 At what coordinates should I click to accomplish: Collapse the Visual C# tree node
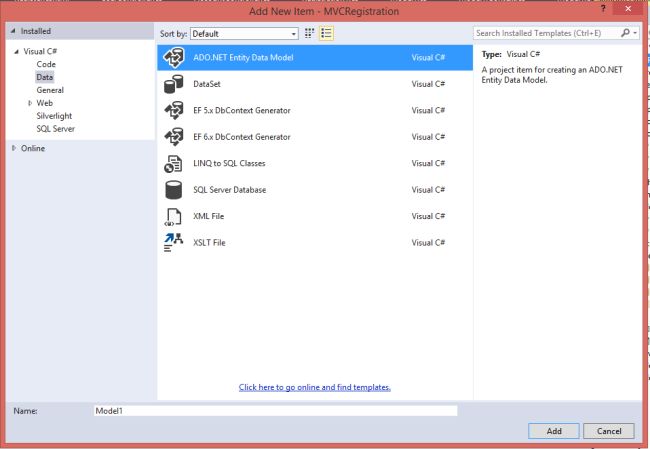point(17,51)
